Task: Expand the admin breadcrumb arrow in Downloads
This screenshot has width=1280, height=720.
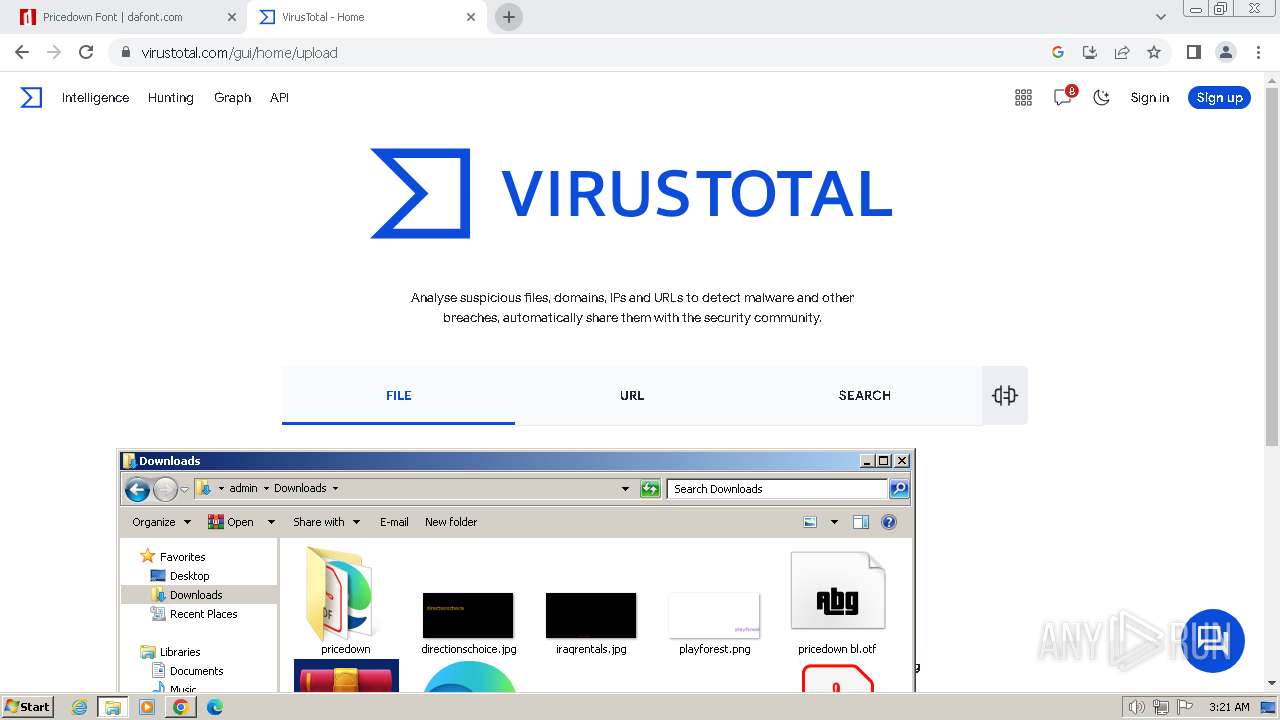Action: [x=266, y=488]
